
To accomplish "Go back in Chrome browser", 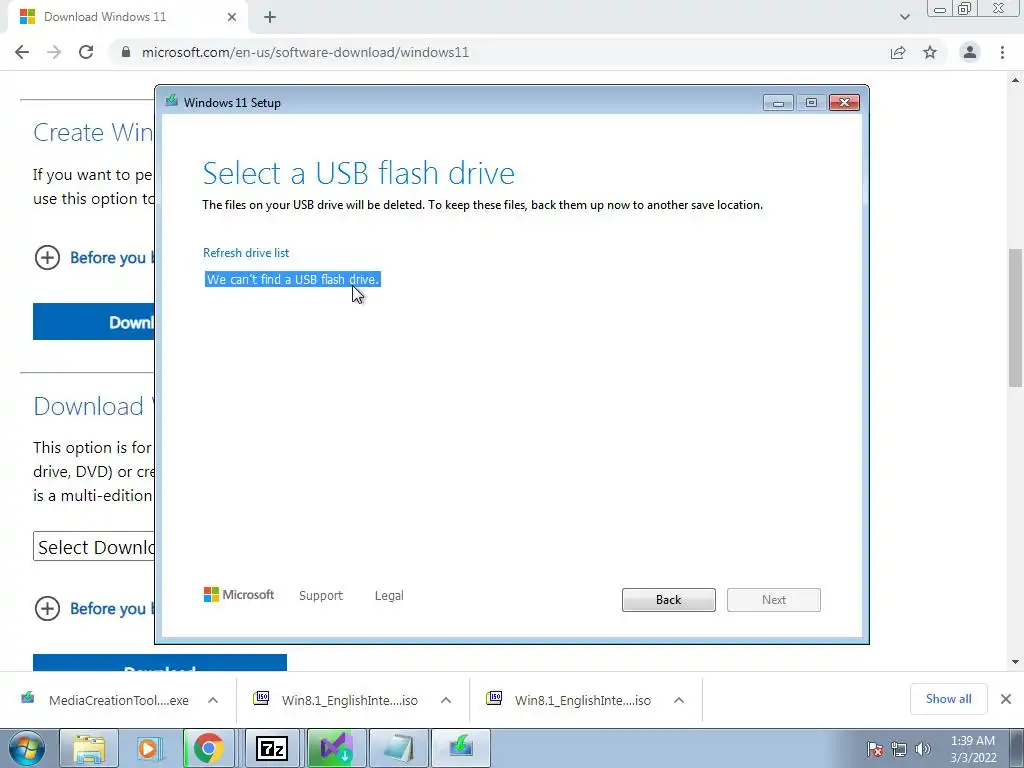I will tap(22, 52).
